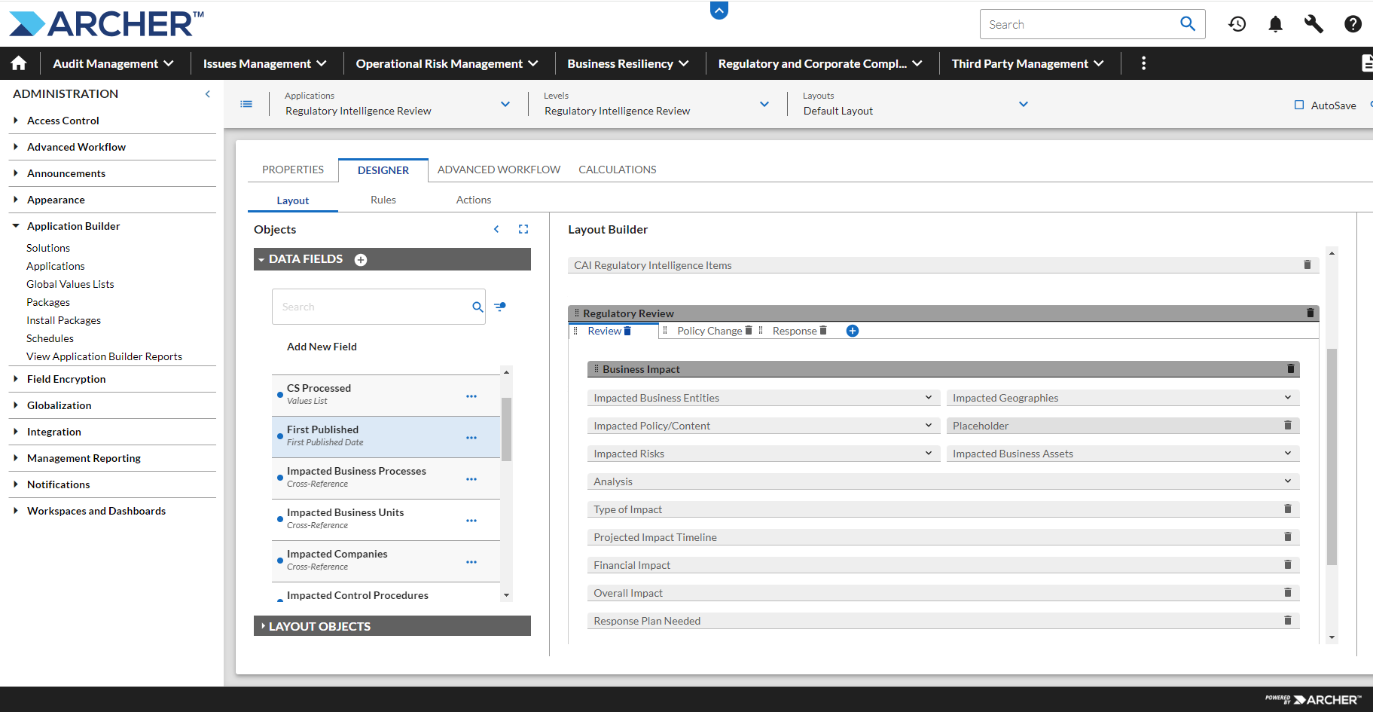Open the Applications dropdown
The image size is (1373, 712).
click(505, 104)
